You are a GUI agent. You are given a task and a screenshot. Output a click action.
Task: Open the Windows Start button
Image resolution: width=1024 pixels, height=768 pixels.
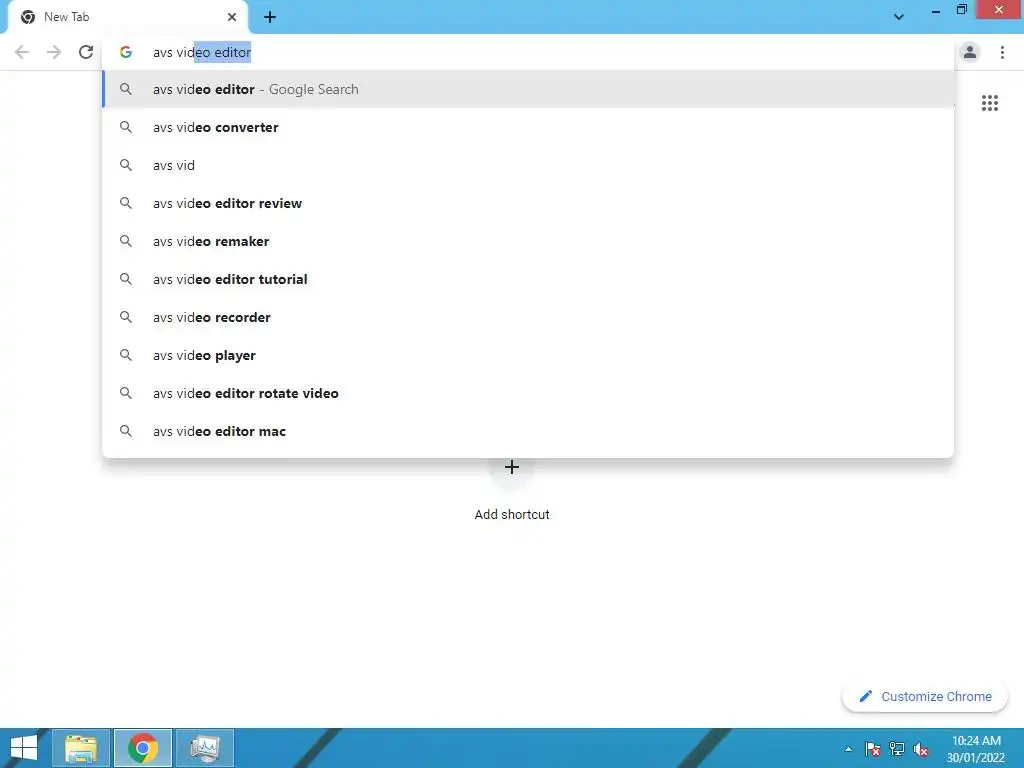click(x=24, y=748)
